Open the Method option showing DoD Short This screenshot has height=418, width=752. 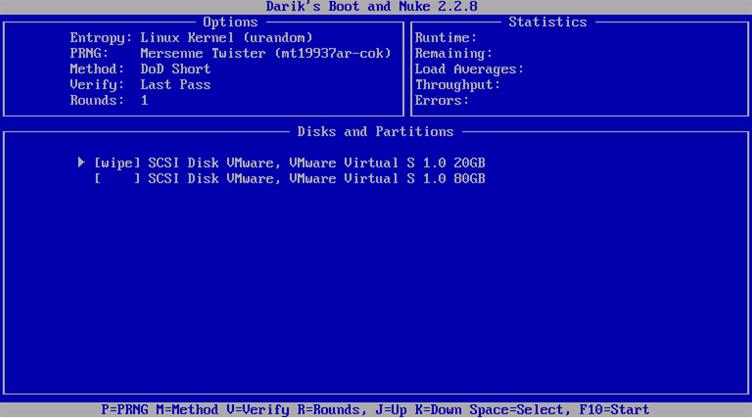(175, 69)
